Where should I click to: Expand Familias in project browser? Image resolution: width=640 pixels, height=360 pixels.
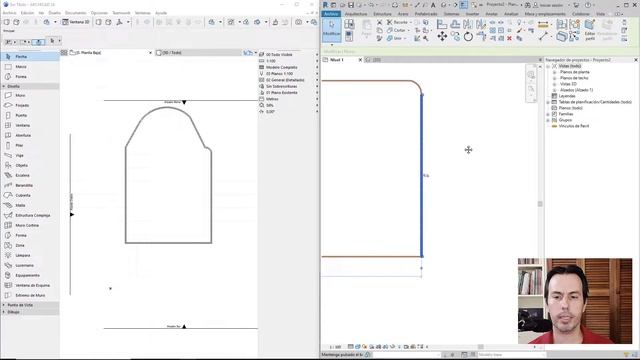[x=548, y=114]
